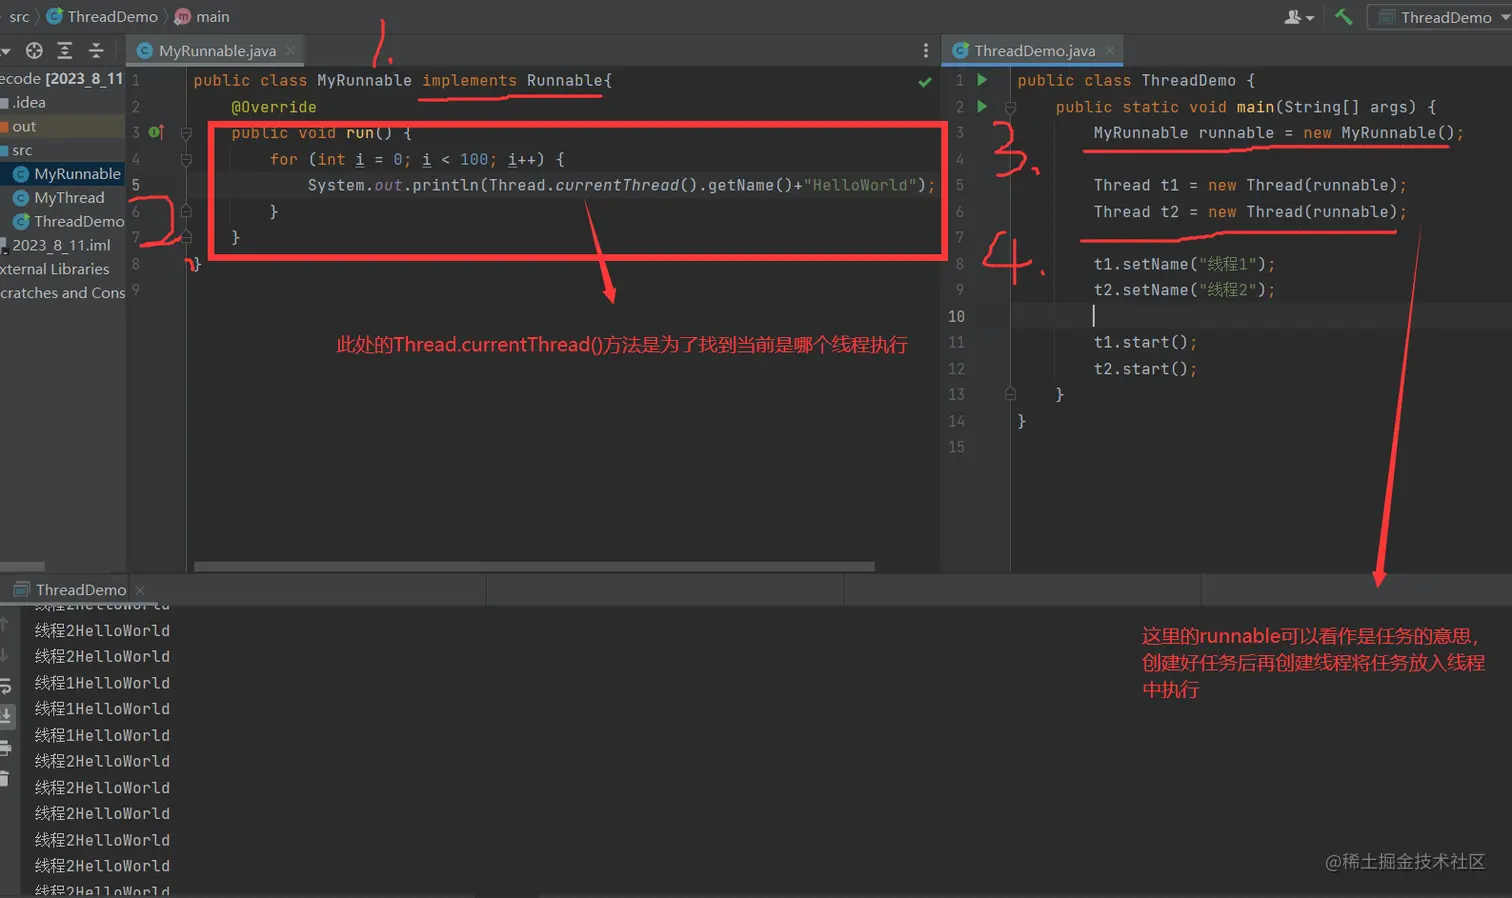This screenshot has height=898, width=1512.
Task: Switch to the MyRunnable.java editor tab
Action: [x=216, y=50]
